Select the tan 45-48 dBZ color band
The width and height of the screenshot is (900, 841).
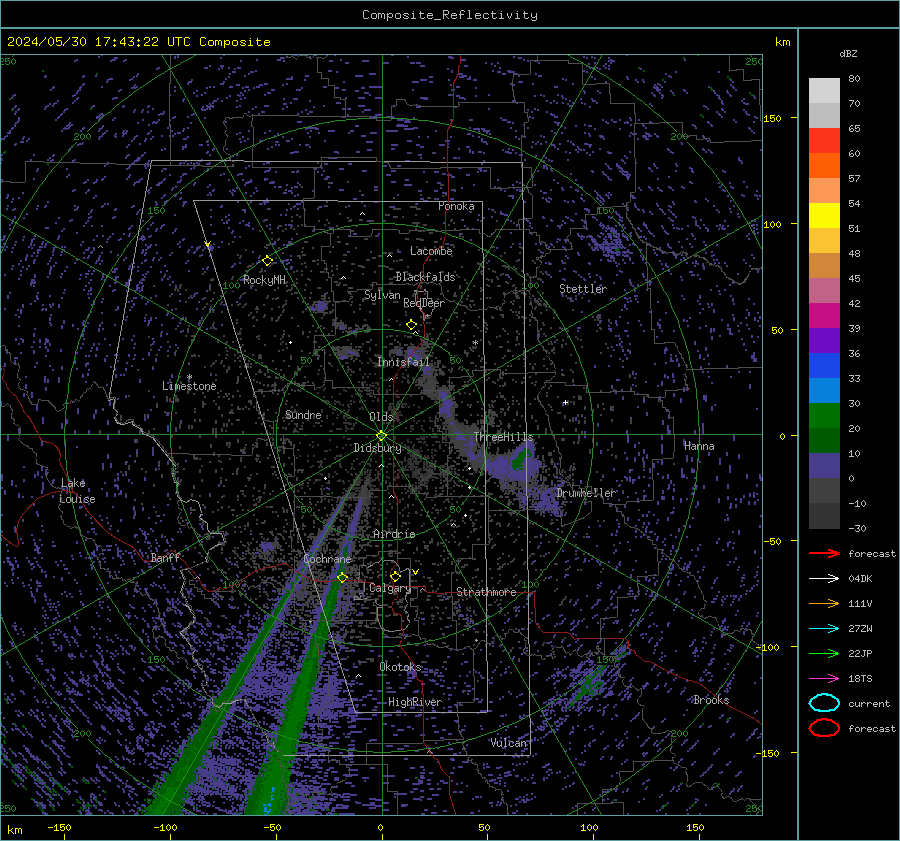tap(824, 266)
